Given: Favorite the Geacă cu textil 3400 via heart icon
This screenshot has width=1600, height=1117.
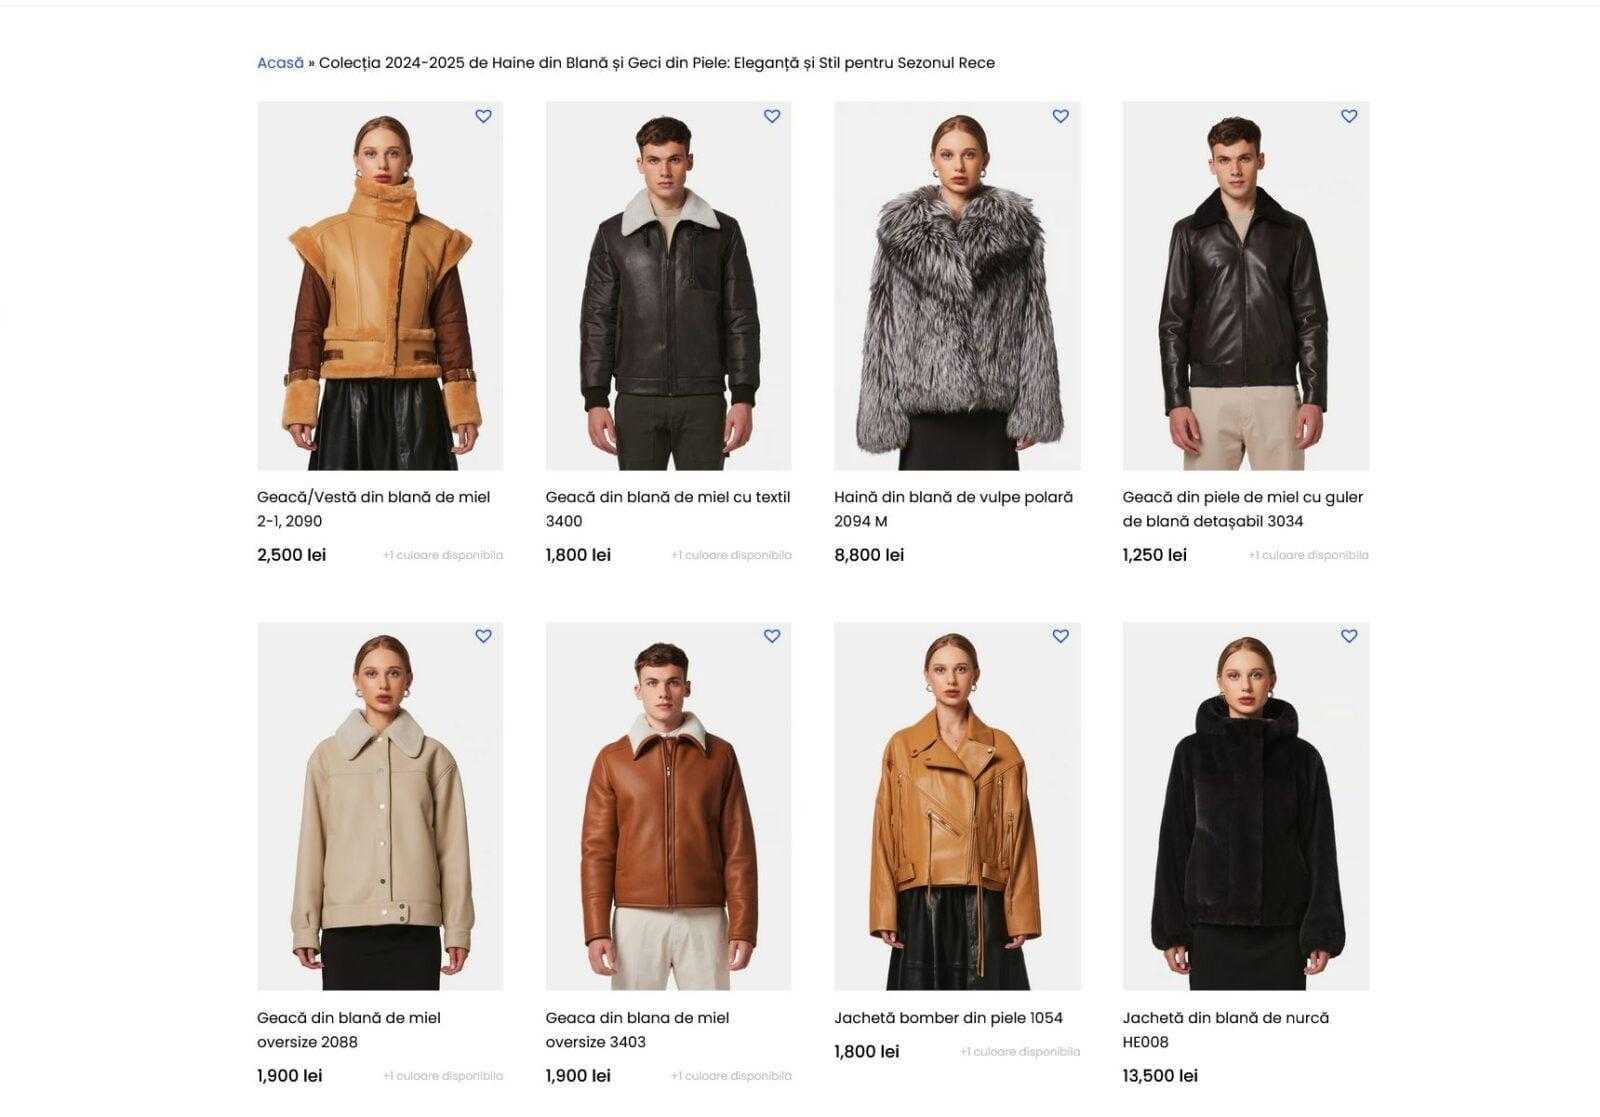Looking at the screenshot, I should point(772,116).
